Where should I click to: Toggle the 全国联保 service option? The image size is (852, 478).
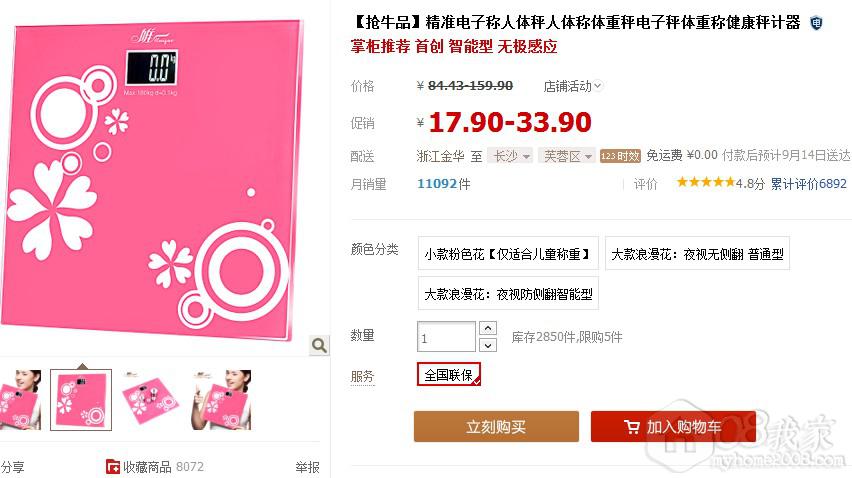pyautogui.click(x=449, y=374)
